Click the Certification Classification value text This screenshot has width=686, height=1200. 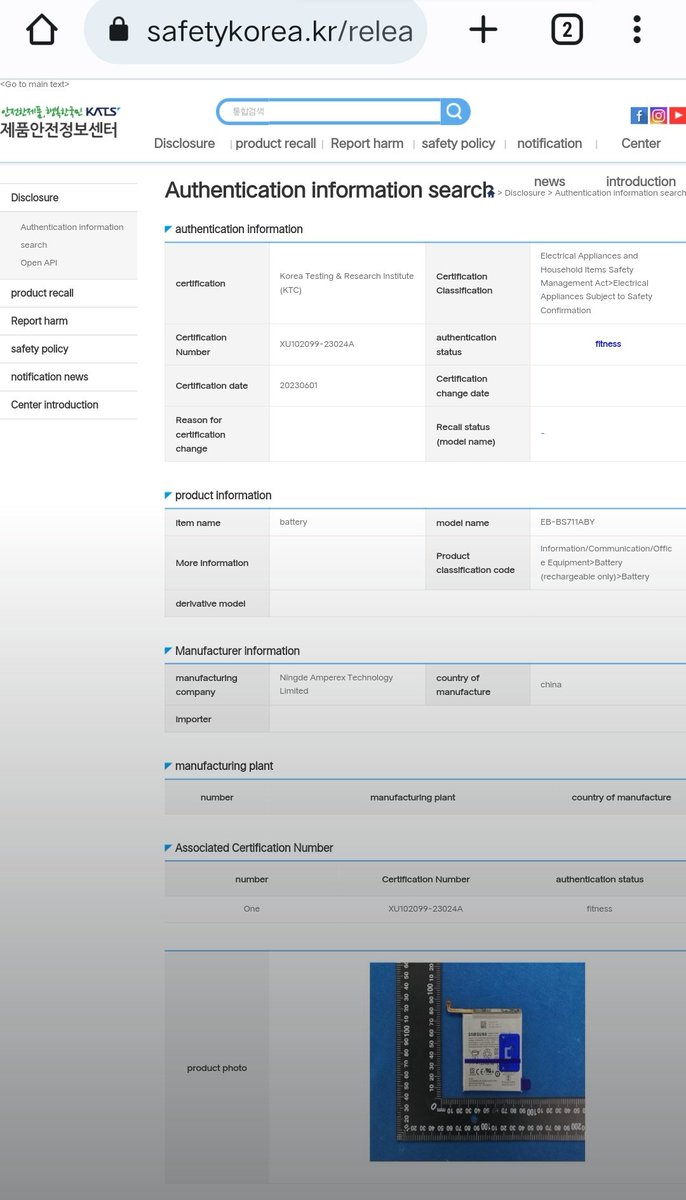pos(597,283)
